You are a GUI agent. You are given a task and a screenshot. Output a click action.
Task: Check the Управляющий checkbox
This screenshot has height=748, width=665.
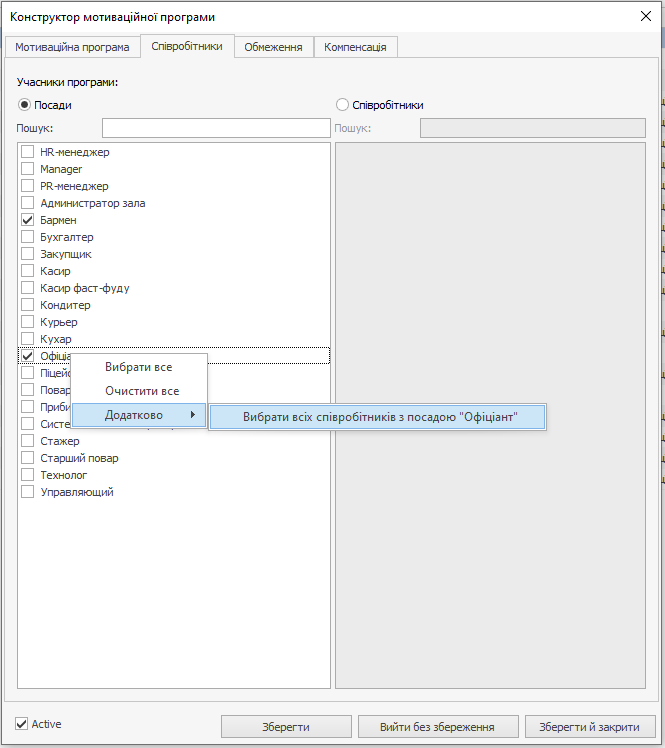(x=28, y=492)
